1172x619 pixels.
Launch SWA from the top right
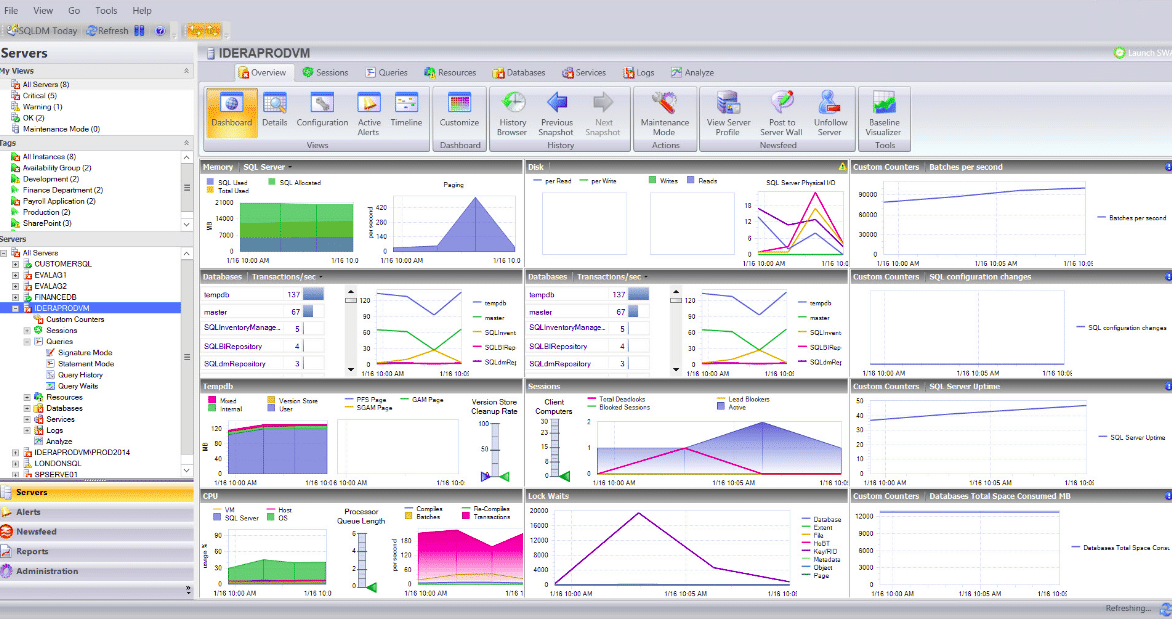coord(1142,53)
